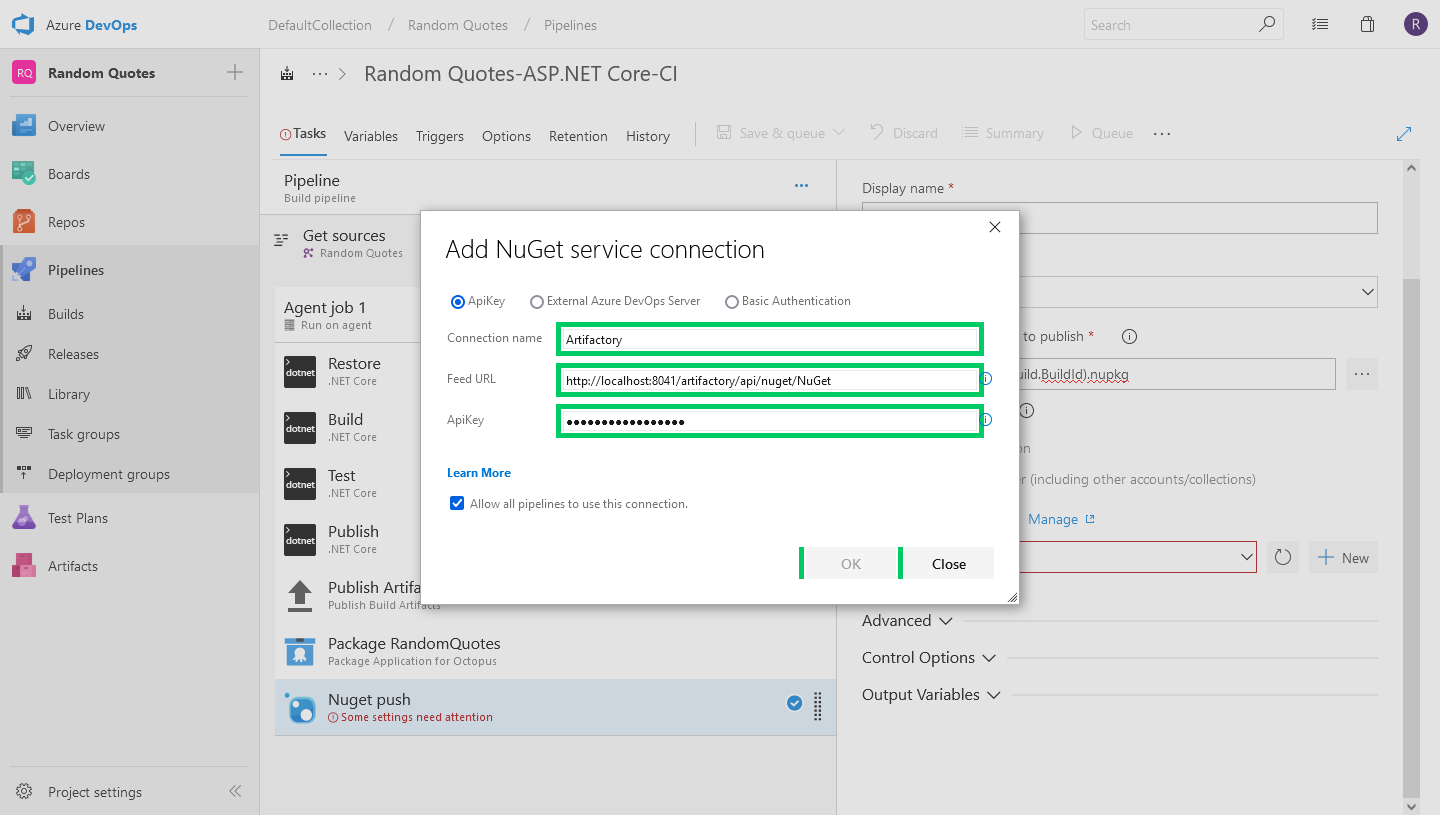Switch to the History tab
This screenshot has height=815, width=1440.
648,136
